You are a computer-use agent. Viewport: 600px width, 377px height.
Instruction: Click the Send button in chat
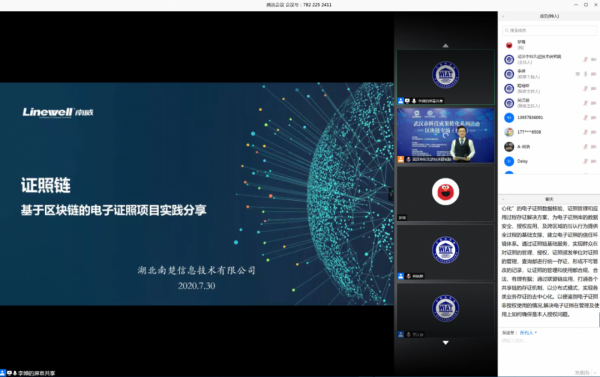point(582,372)
